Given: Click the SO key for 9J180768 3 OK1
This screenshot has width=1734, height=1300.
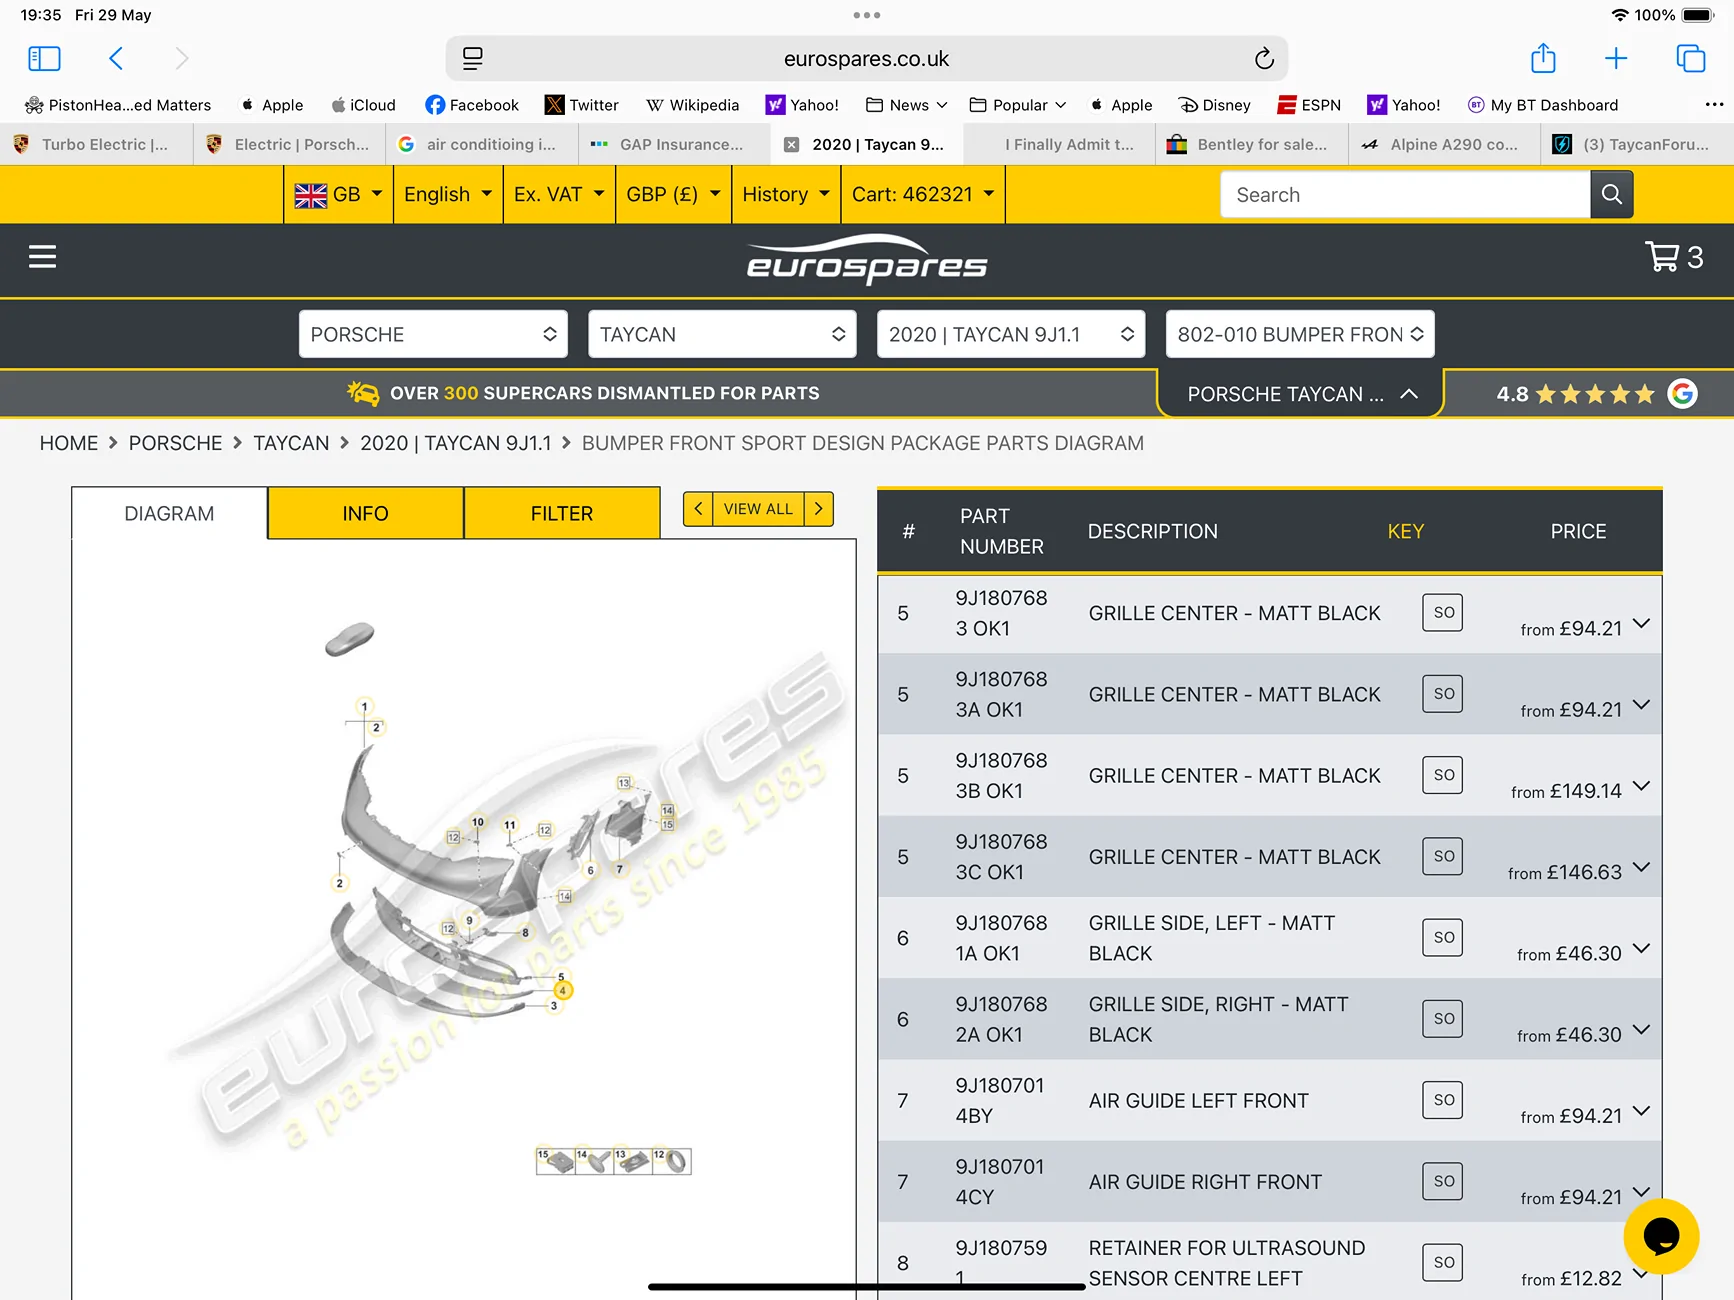Looking at the screenshot, I should tap(1443, 612).
